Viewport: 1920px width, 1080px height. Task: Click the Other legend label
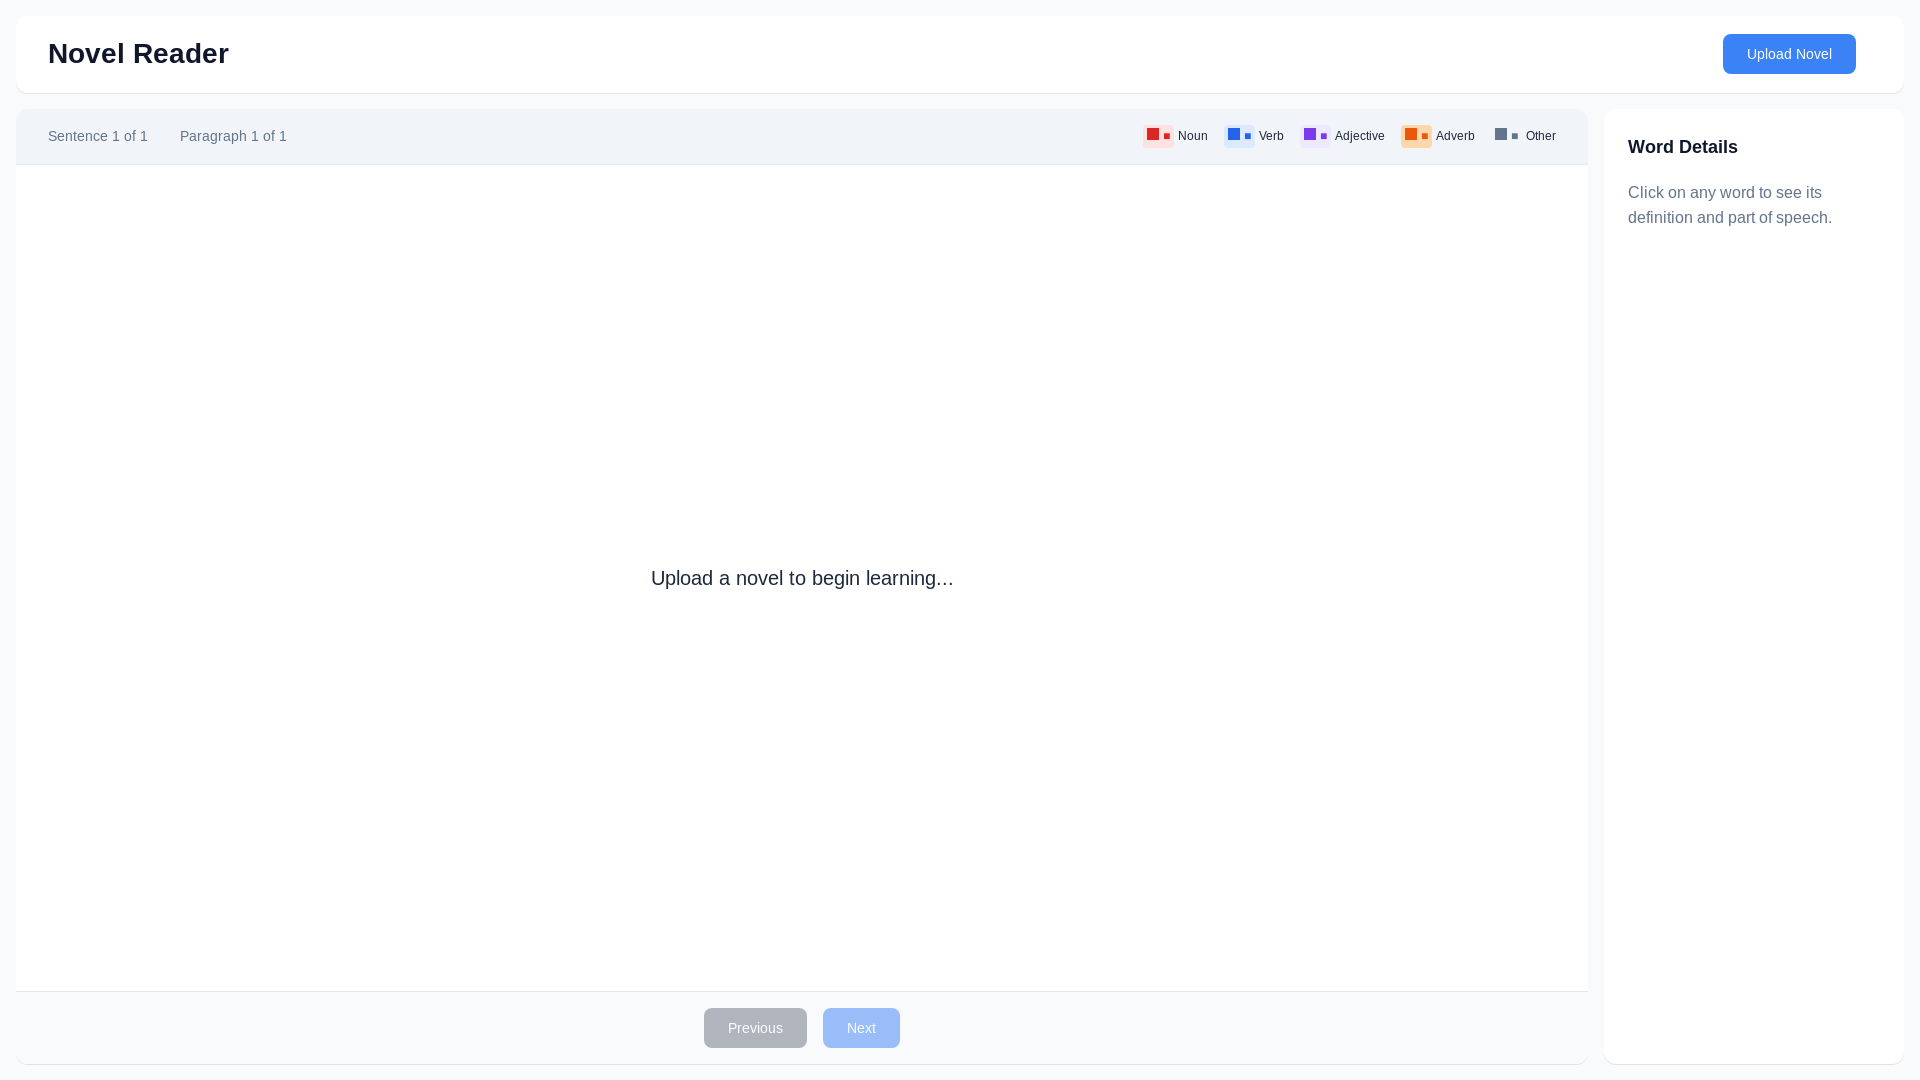click(x=1540, y=136)
